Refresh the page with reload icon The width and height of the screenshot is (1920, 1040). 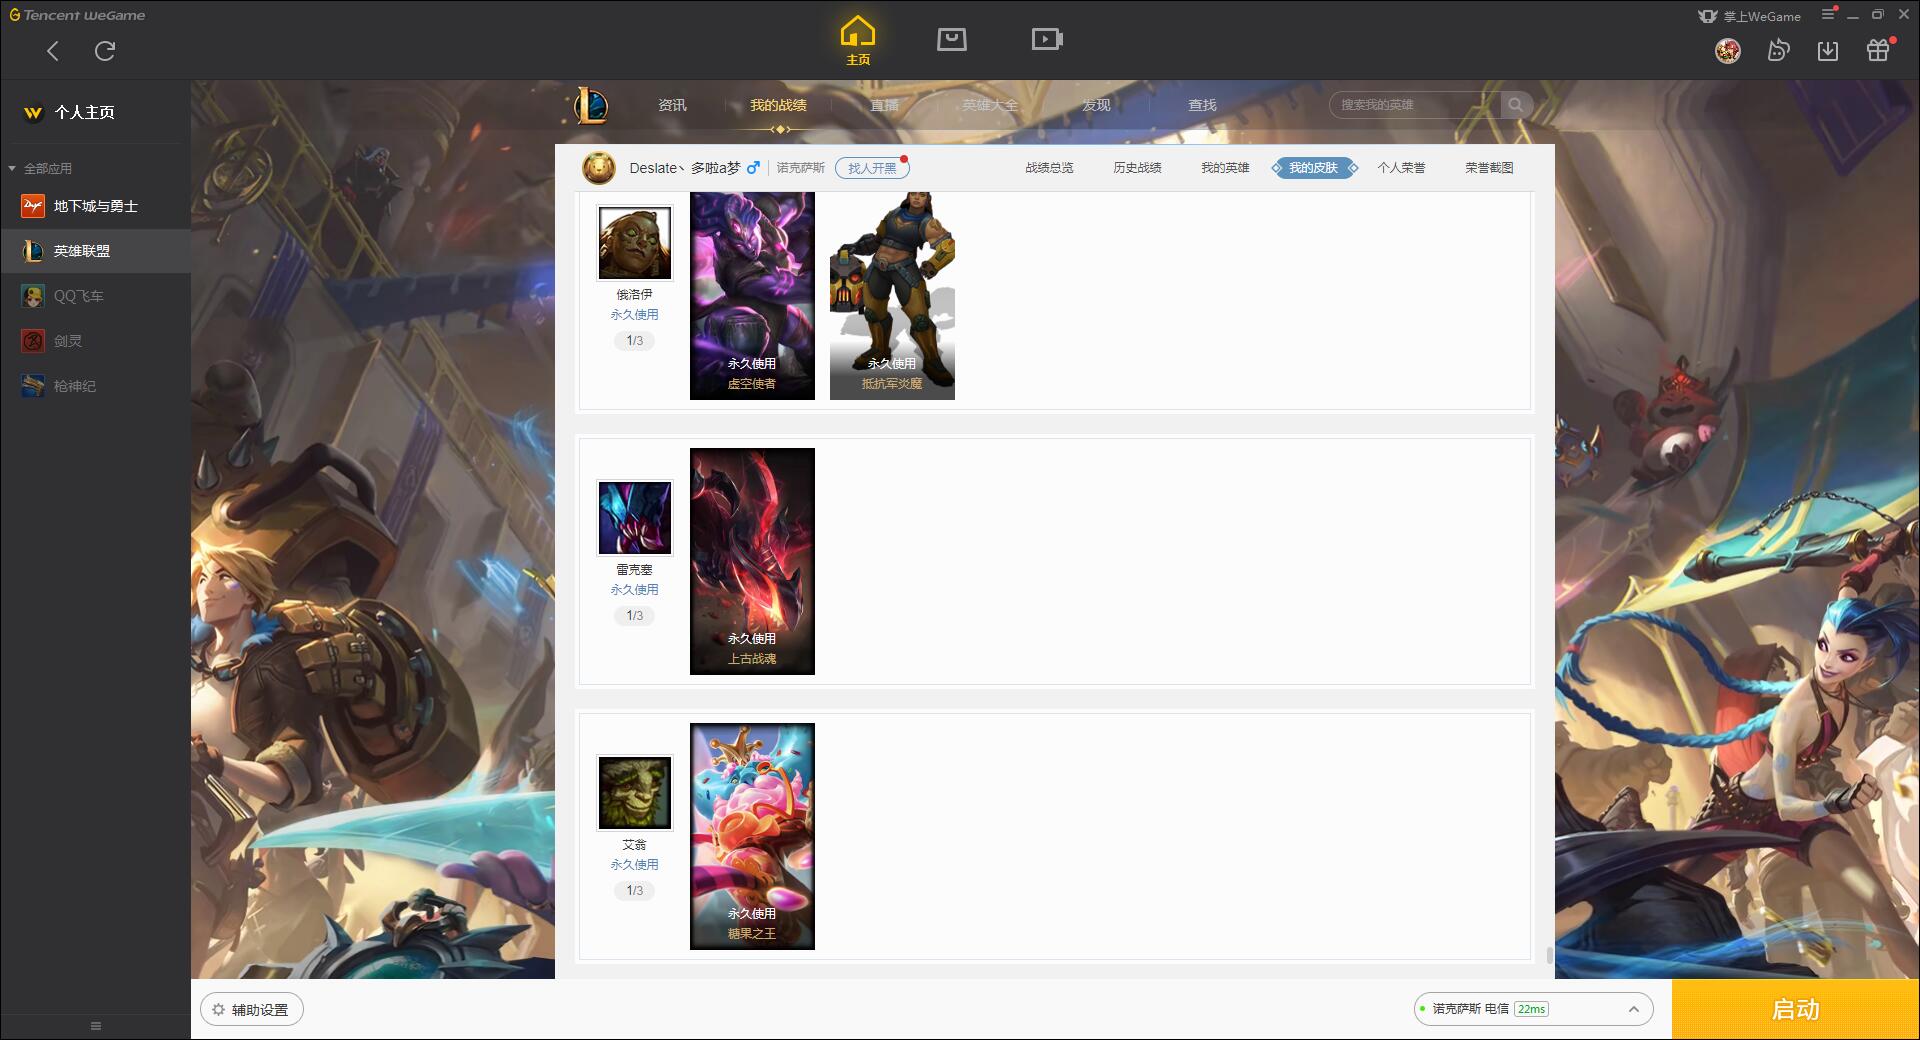(x=105, y=51)
